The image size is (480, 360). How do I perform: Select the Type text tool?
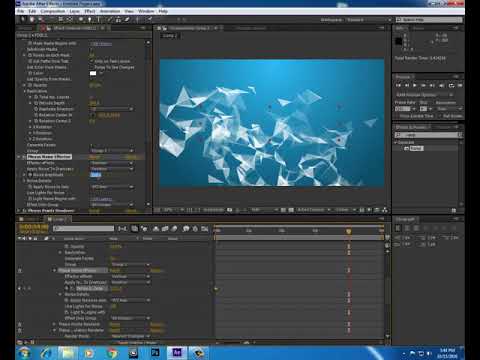(x=99, y=20)
